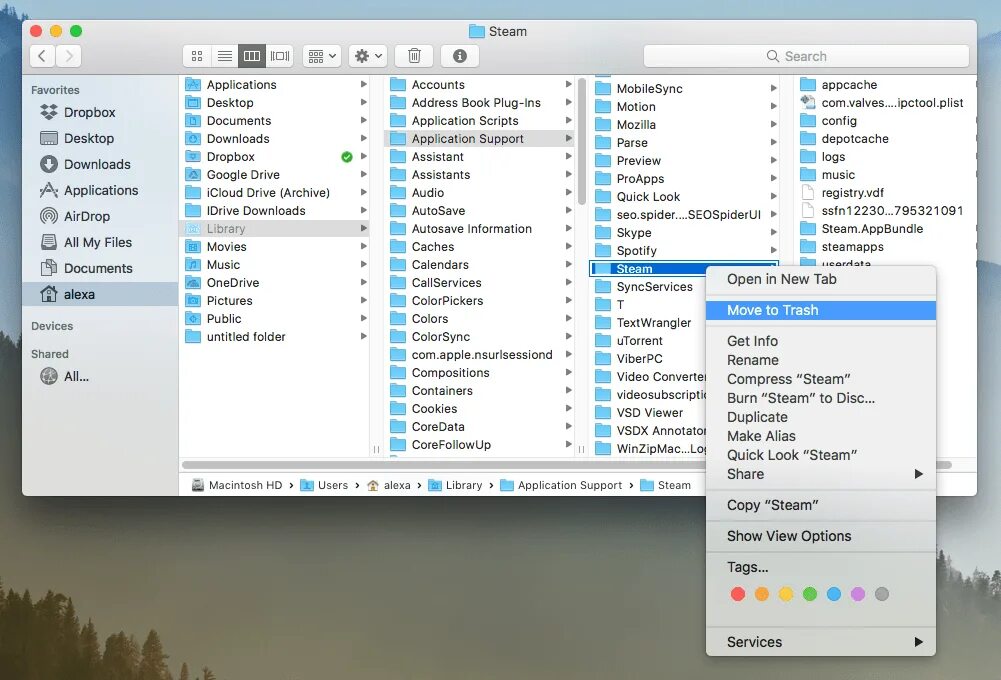Click Users in the path bar
This screenshot has width=1001, height=680.
[x=324, y=485]
